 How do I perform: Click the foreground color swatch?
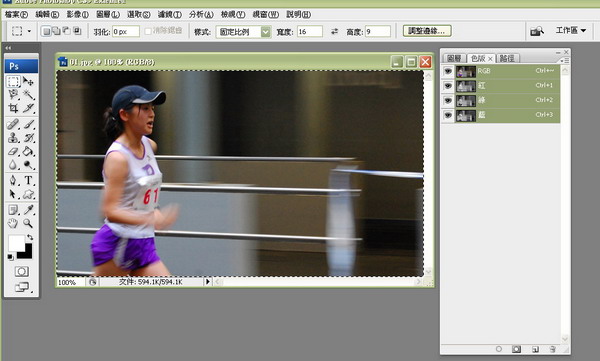(x=16, y=243)
